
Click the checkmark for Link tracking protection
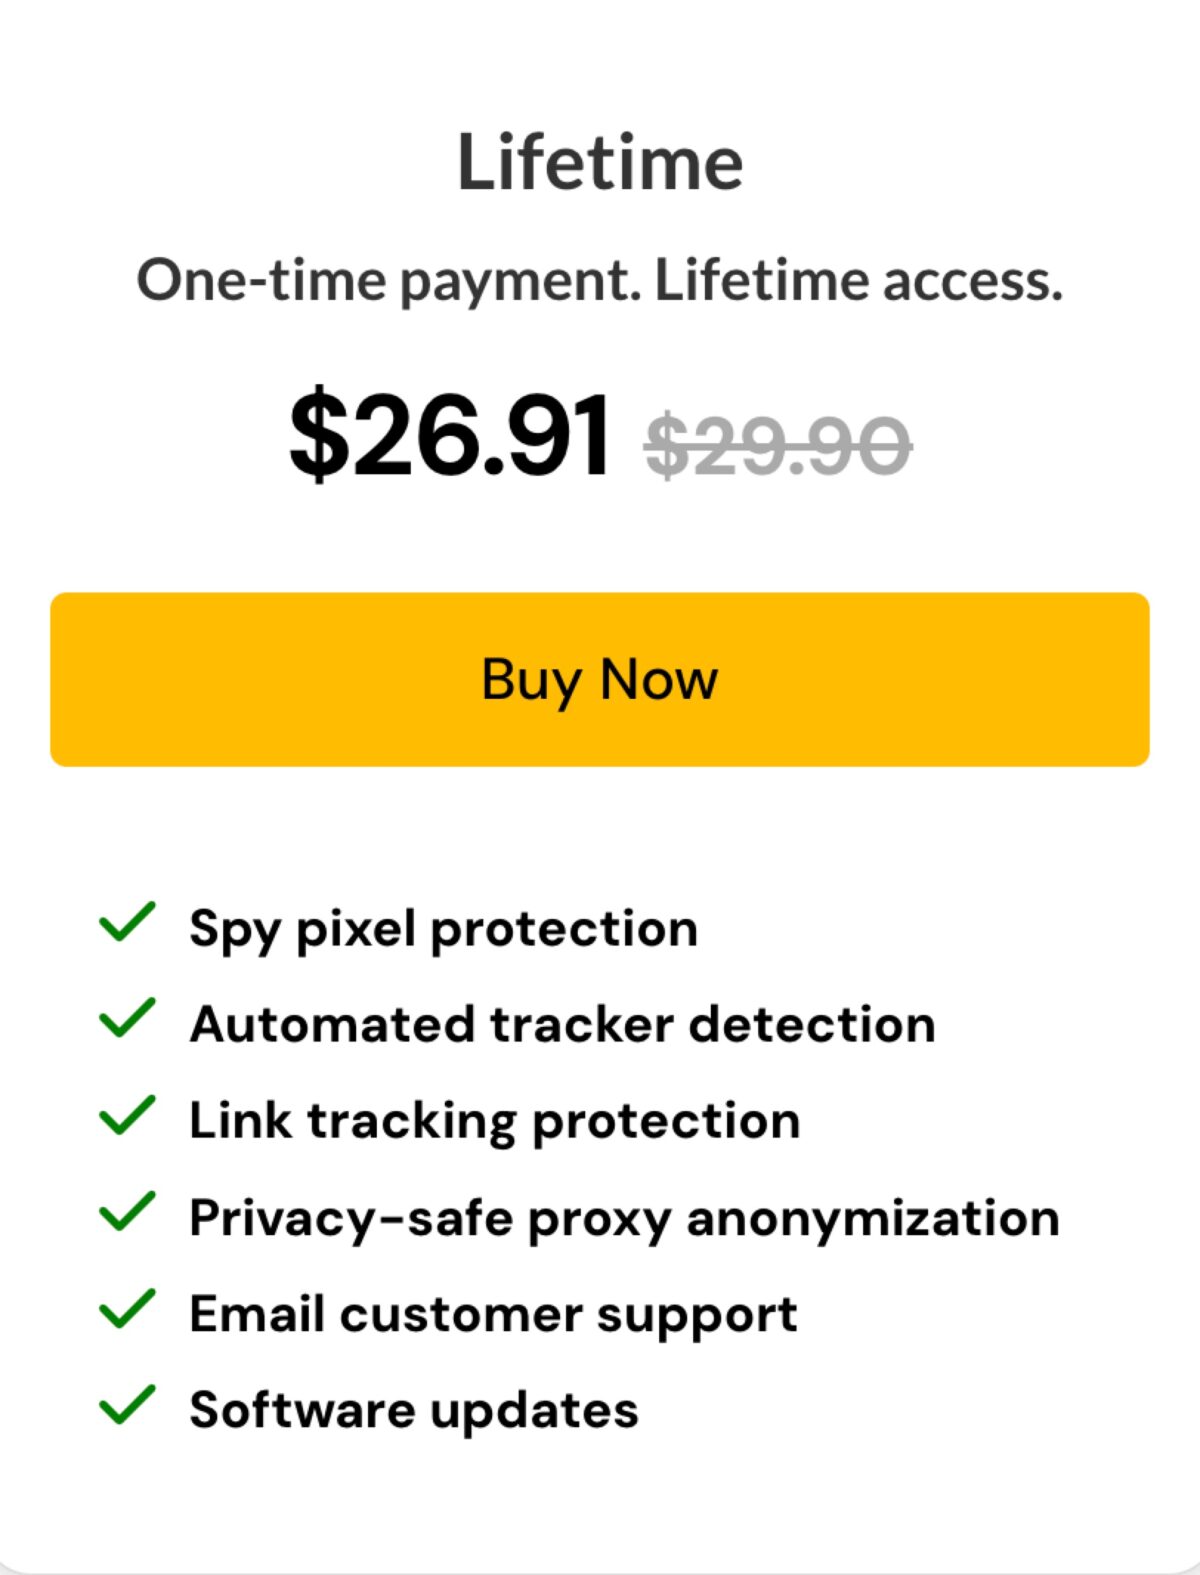[127, 1115]
